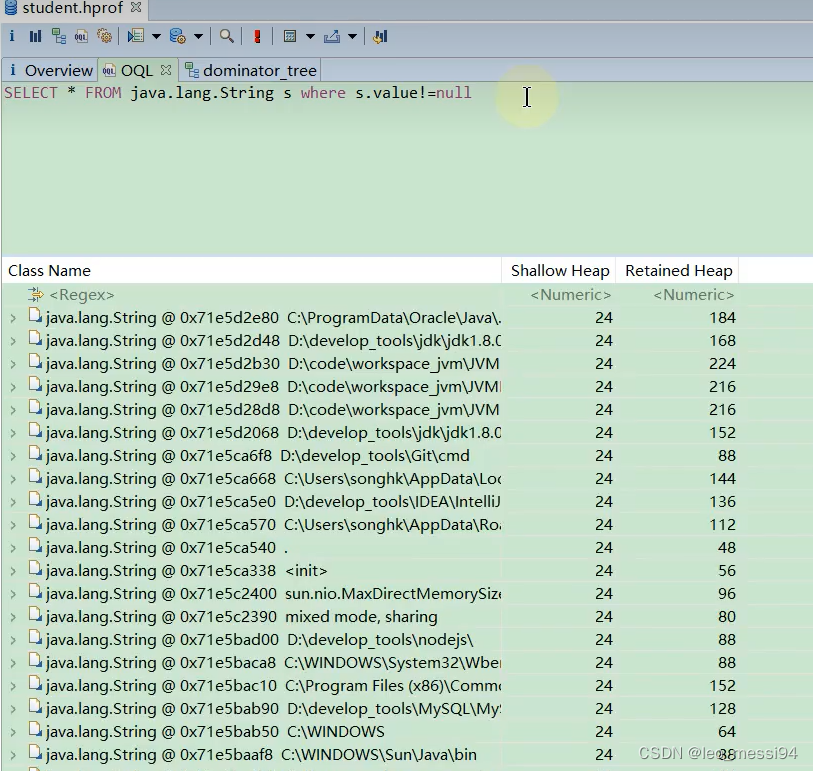
Task: Open the OQL query editor toolbar icon
Action: point(81,36)
